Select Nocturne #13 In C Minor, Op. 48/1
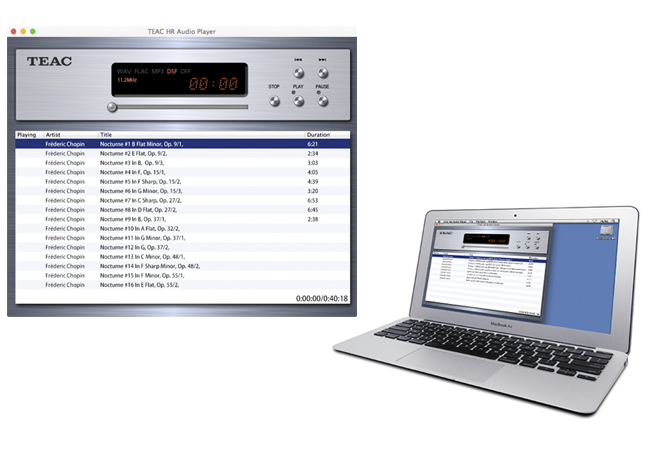 [183, 256]
